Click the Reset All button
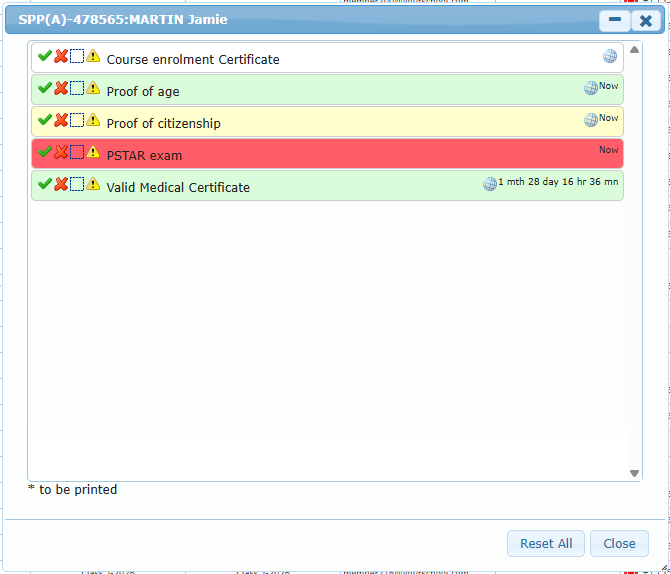The height and width of the screenshot is (574, 670). pos(546,544)
